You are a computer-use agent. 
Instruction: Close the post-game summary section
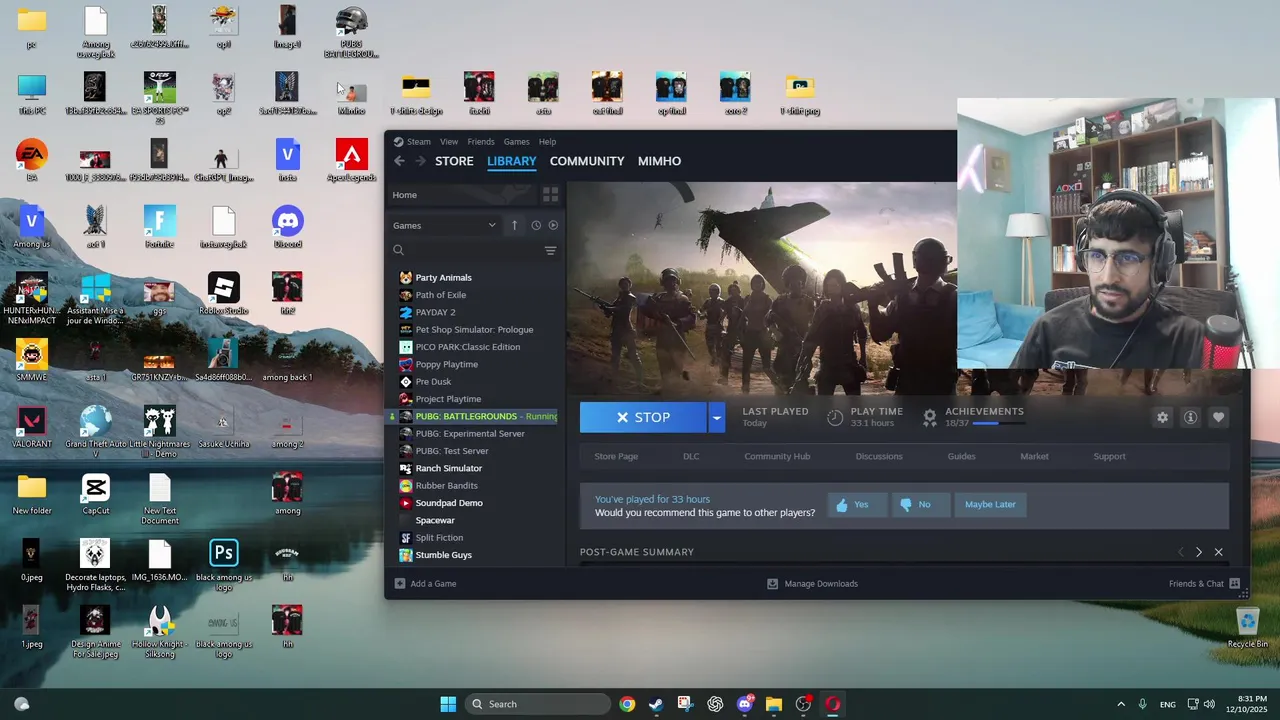coord(1218,552)
